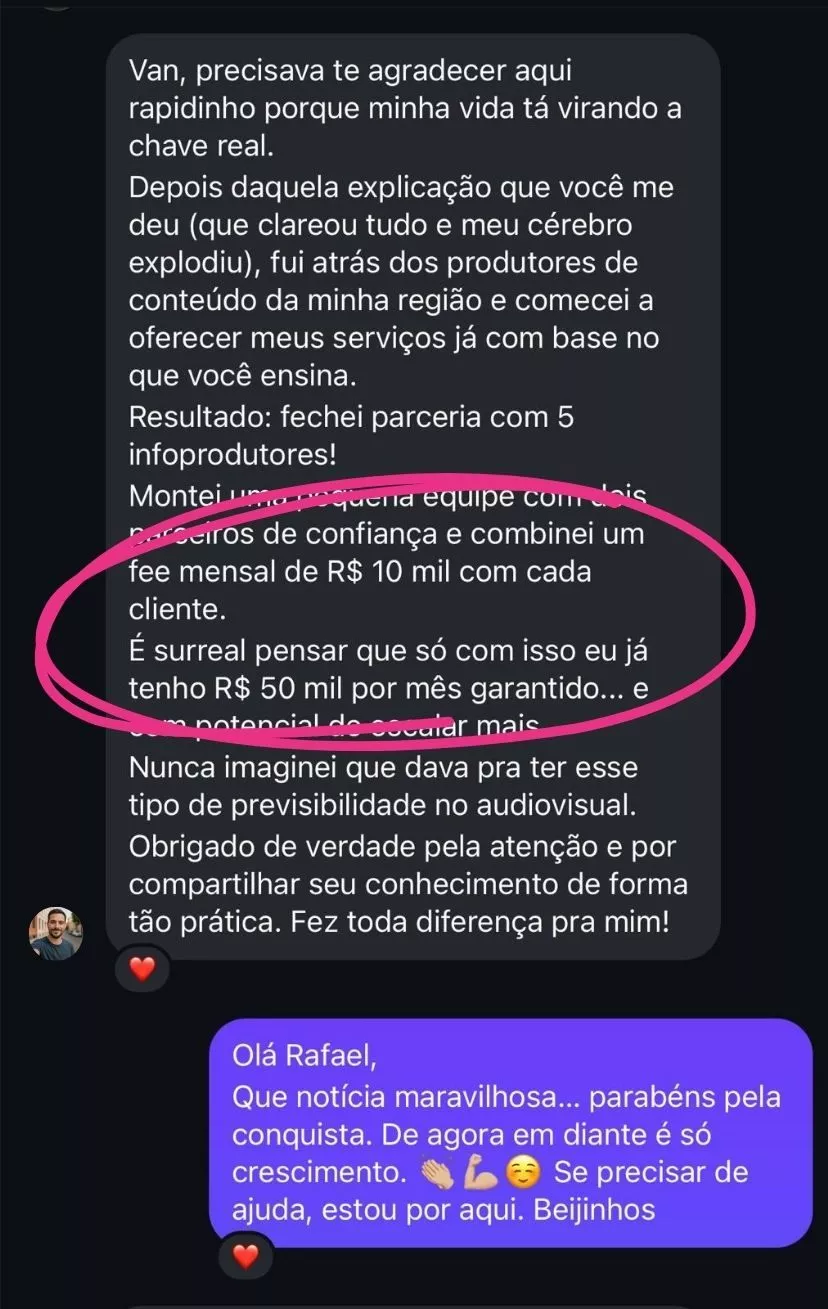828x1309 pixels.
Task: Click the word "Beijinhos" in the reply
Action: [594, 1210]
